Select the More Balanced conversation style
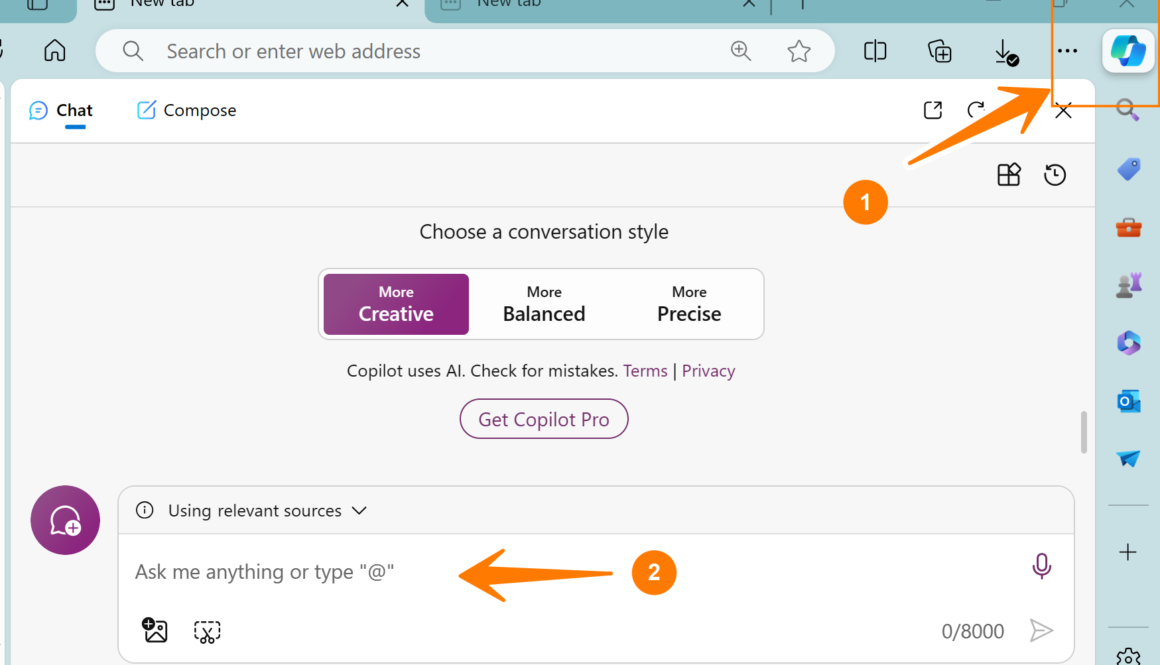Image resolution: width=1160 pixels, height=665 pixels. [544, 304]
